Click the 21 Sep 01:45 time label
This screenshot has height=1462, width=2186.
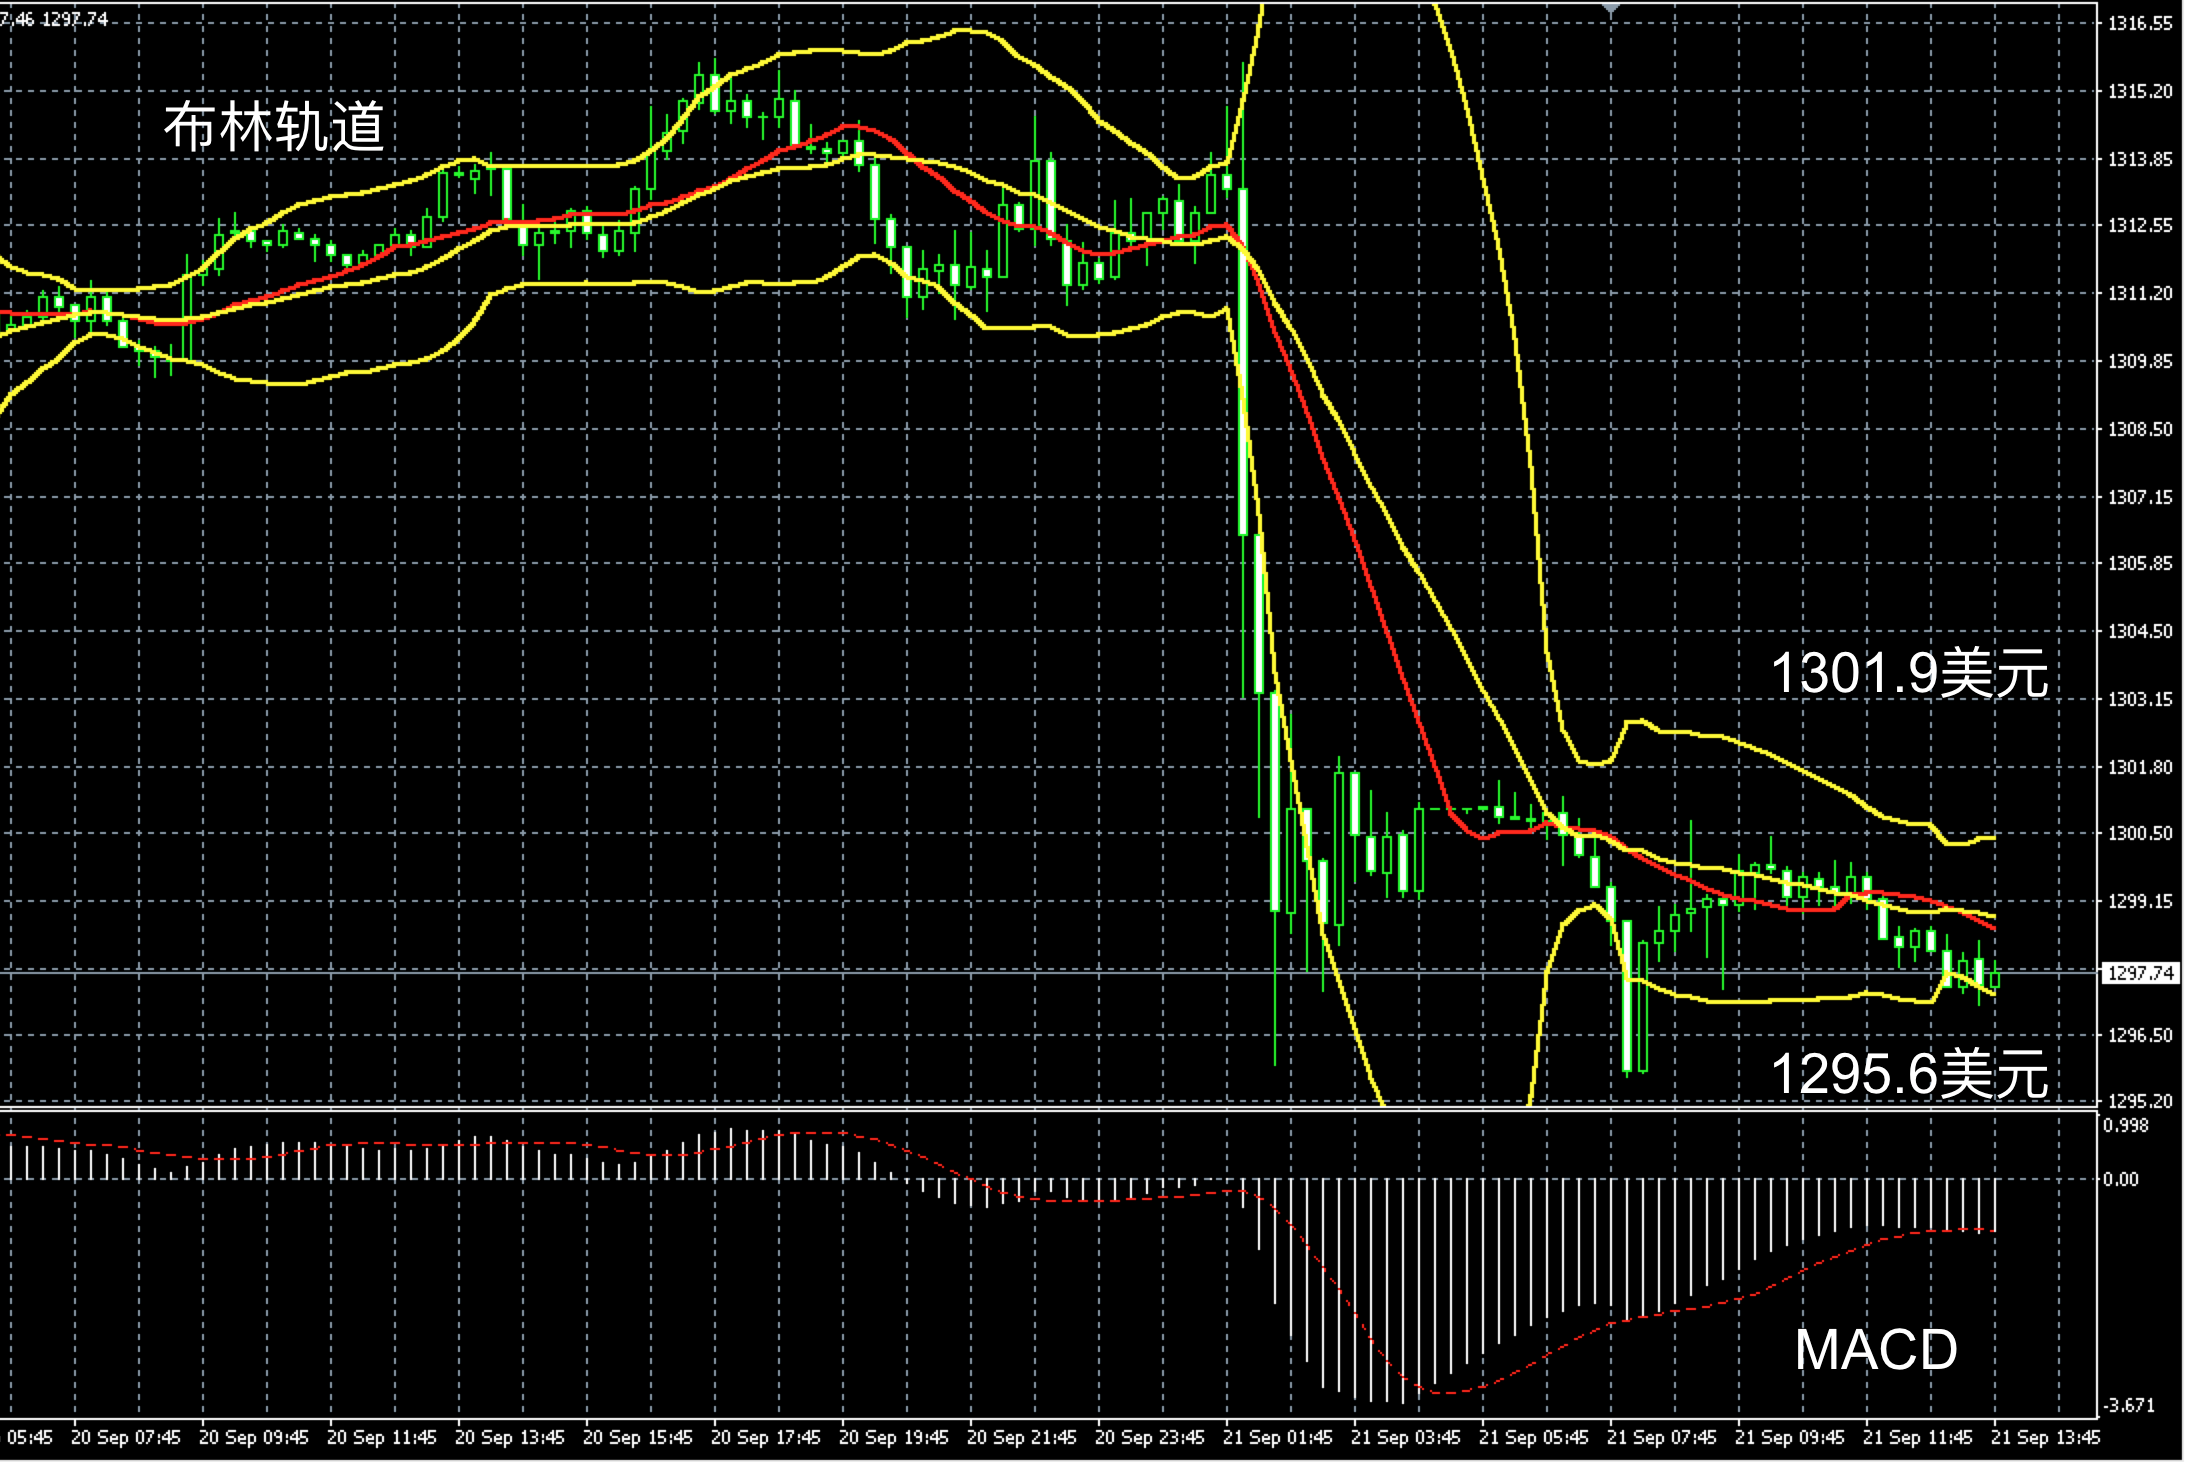pyautogui.click(x=1278, y=1438)
